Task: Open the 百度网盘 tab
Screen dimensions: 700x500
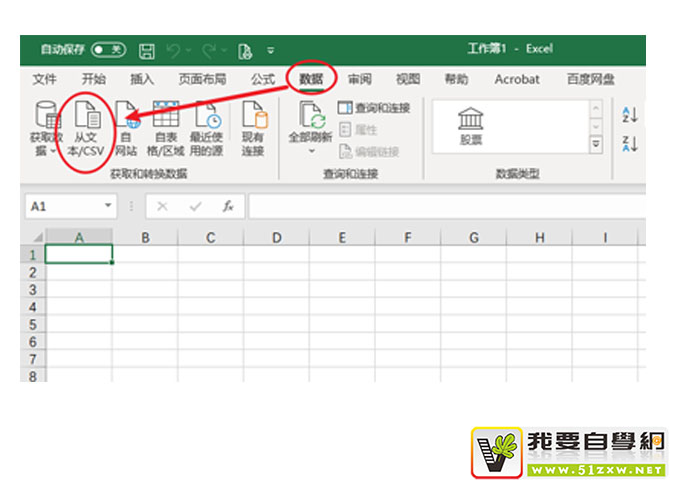Action: tap(591, 79)
